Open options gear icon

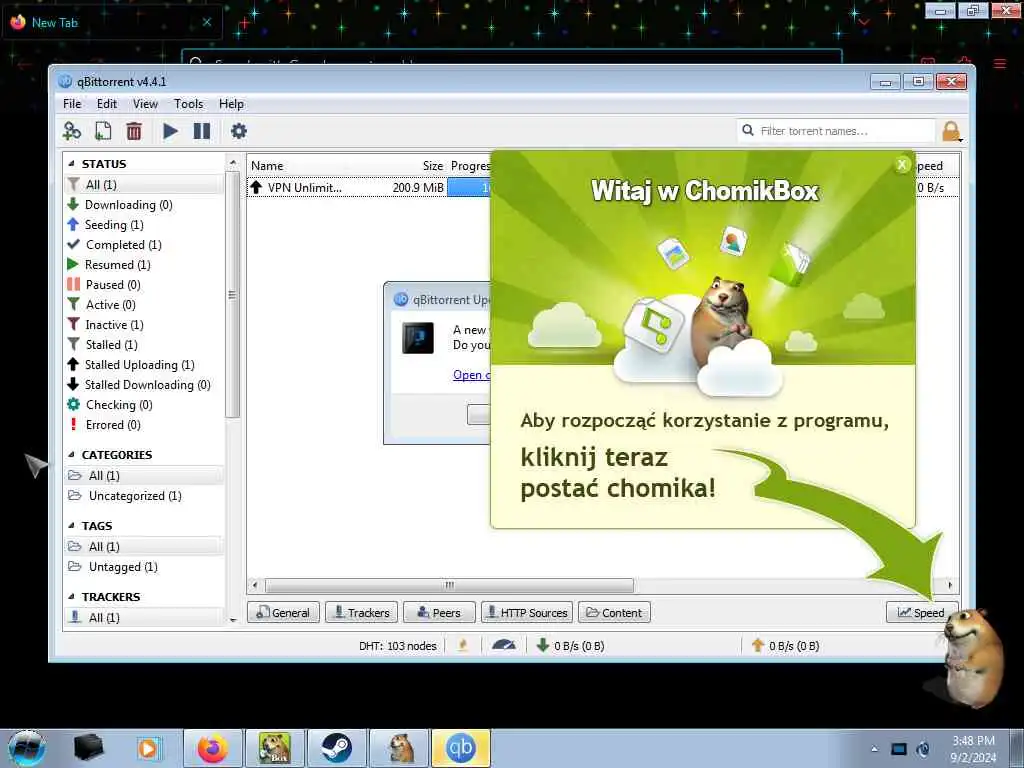point(239,131)
